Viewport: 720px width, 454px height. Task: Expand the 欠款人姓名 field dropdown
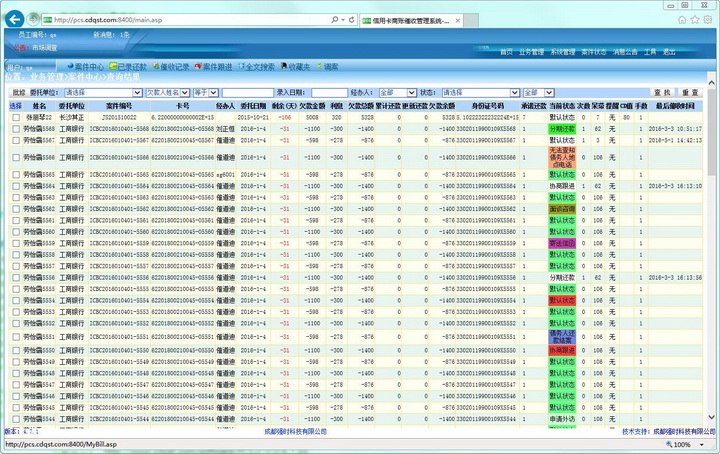pyautogui.click(x=185, y=93)
